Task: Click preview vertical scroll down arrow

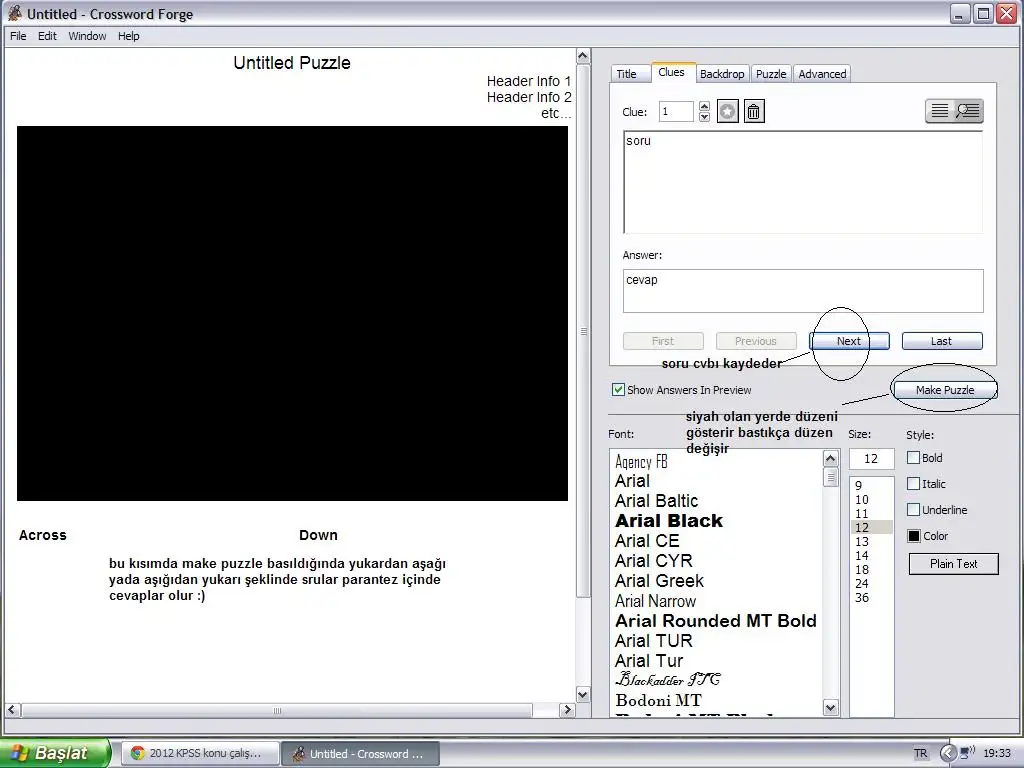Action: coord(583,694)
